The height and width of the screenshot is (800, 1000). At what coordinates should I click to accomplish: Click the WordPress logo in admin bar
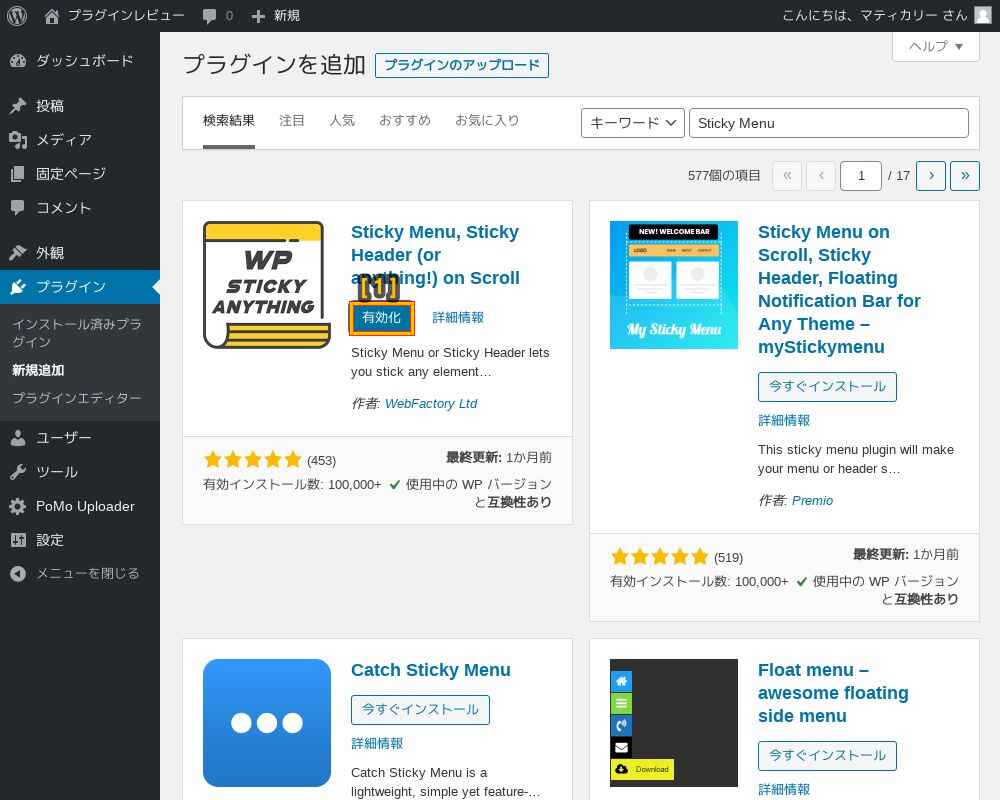(17, 15)
